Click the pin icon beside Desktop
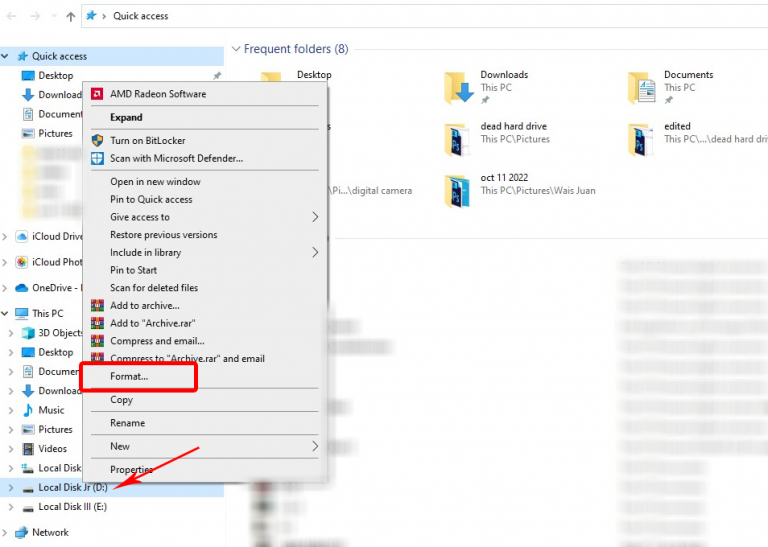 [217, 75]
